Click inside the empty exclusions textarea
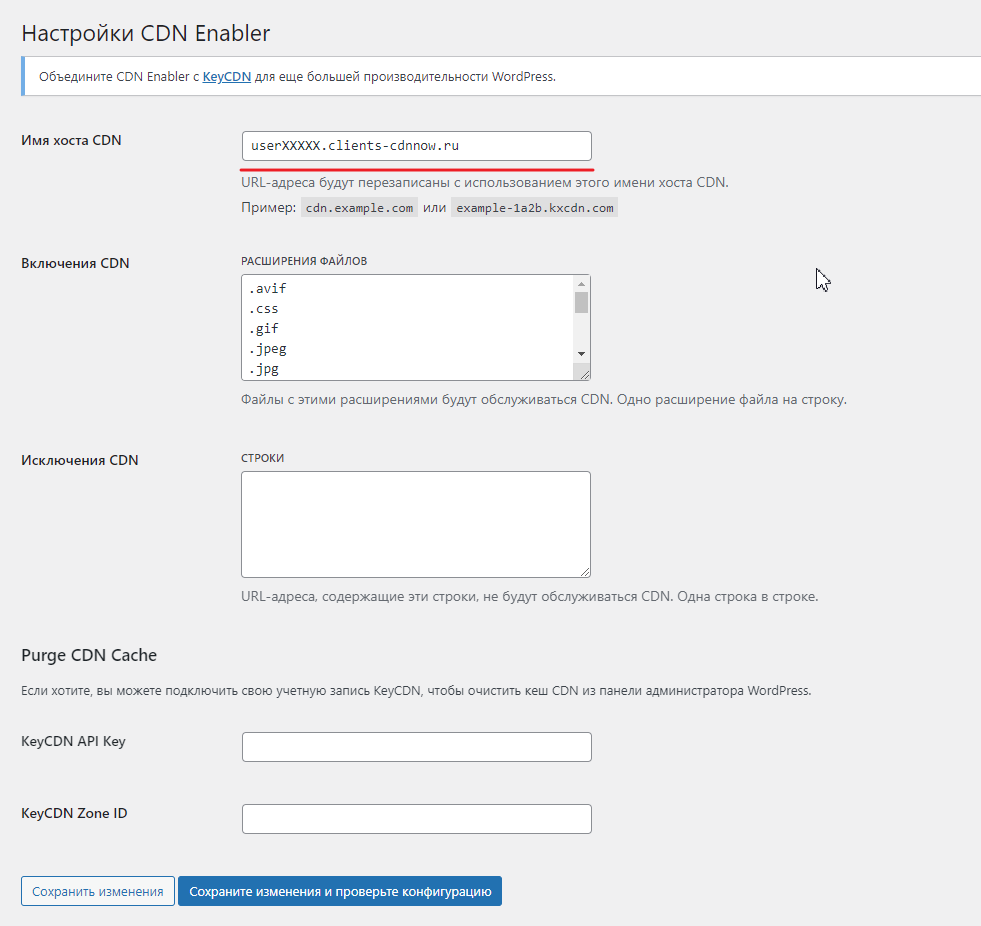The width and height of the screenshot is (981, 926). [x=415, y=524]
